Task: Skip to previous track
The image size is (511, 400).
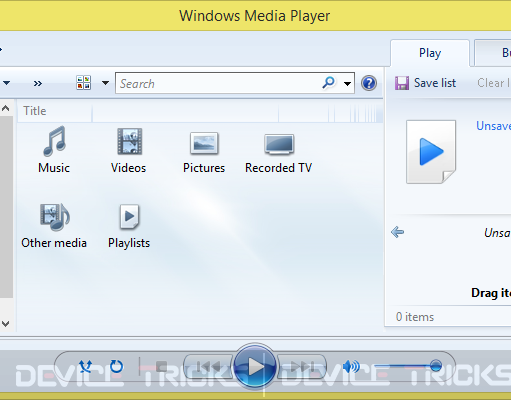Action: click(208, 367)
